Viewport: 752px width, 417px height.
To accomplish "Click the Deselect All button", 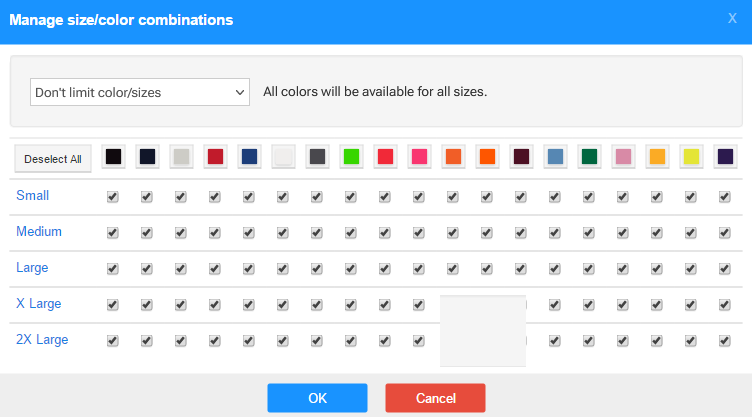I will [53, 159].
